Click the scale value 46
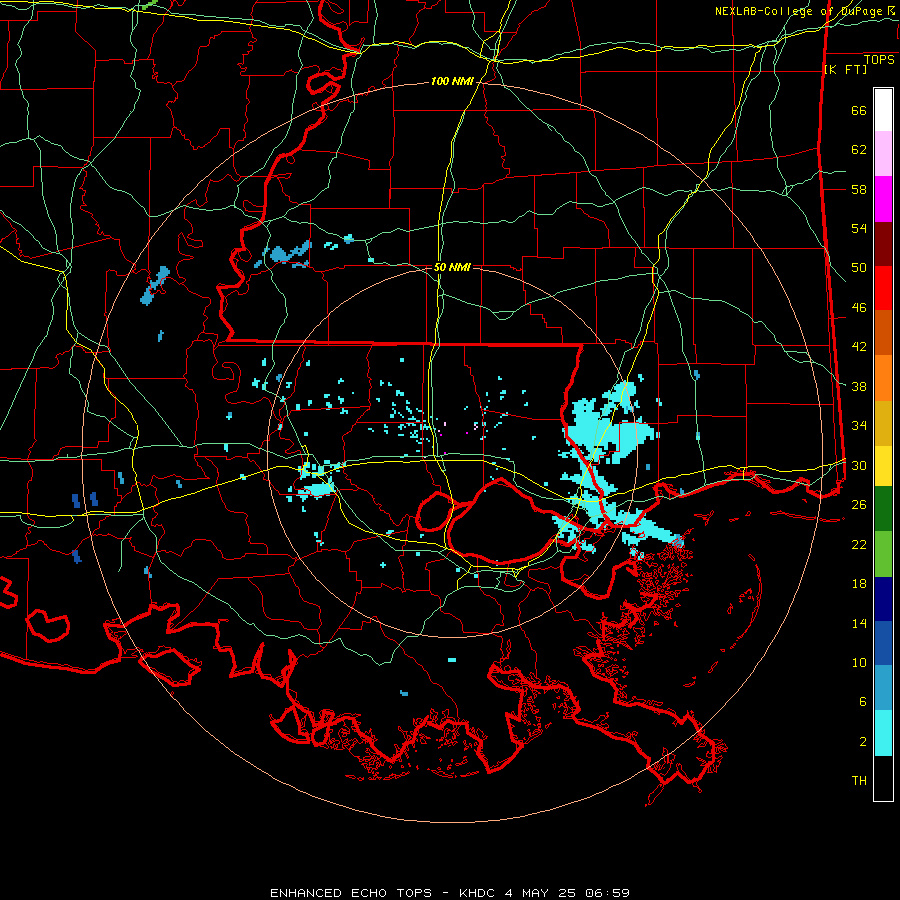The width and height of the screenshot is (900, 900). click(x=859, y=308)
